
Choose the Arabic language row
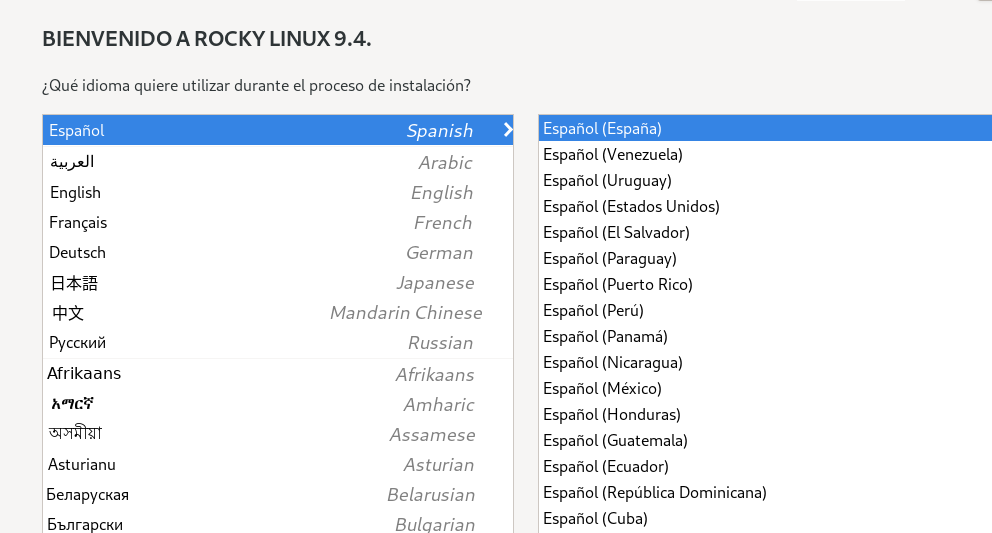[x=278, y=162]
